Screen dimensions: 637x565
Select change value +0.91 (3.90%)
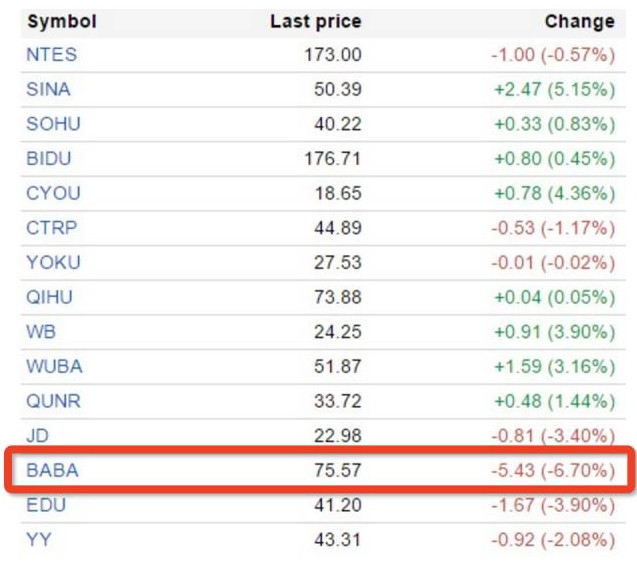click(555, 332)
